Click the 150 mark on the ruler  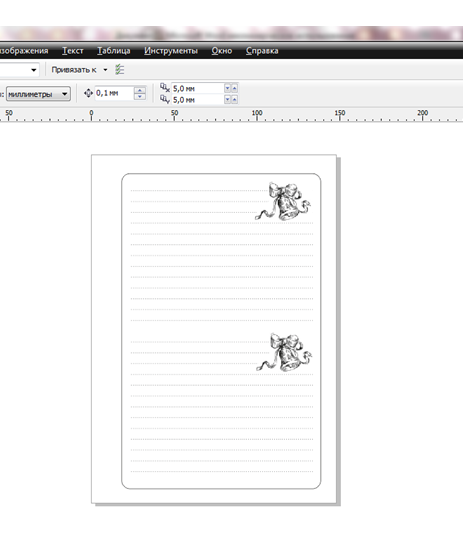[340, 113]
